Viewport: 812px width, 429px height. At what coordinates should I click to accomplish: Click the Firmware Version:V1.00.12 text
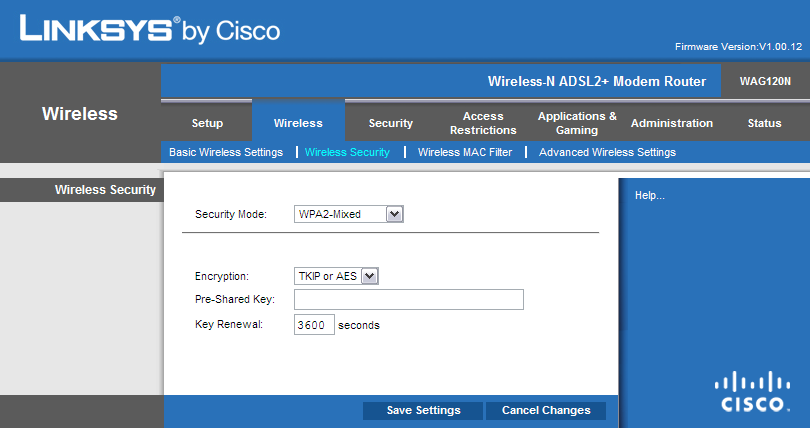point(738,47)
